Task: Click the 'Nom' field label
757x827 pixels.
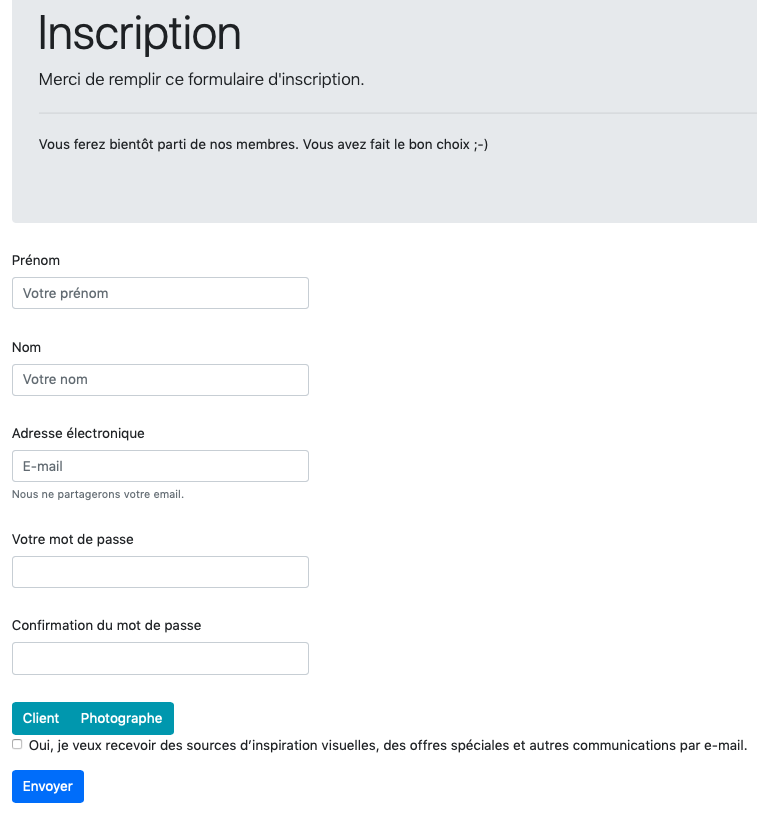Action: [27, 347]
